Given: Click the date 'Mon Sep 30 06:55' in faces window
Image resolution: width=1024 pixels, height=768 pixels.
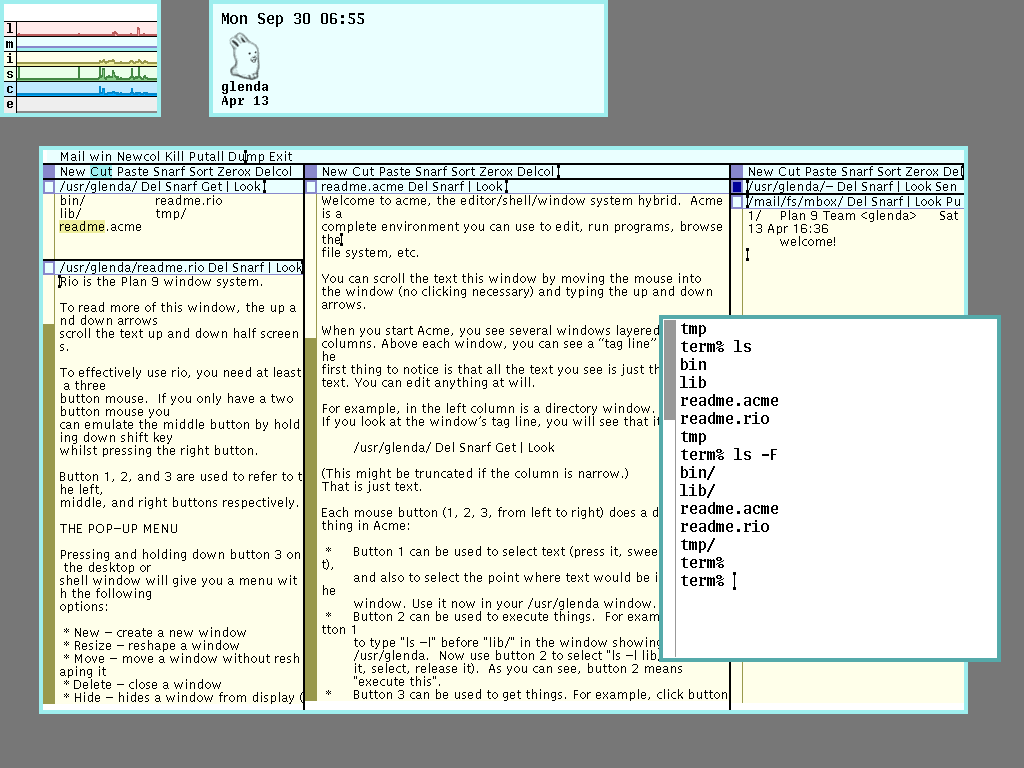Looking at the screenshot, I should coord(293,19).
